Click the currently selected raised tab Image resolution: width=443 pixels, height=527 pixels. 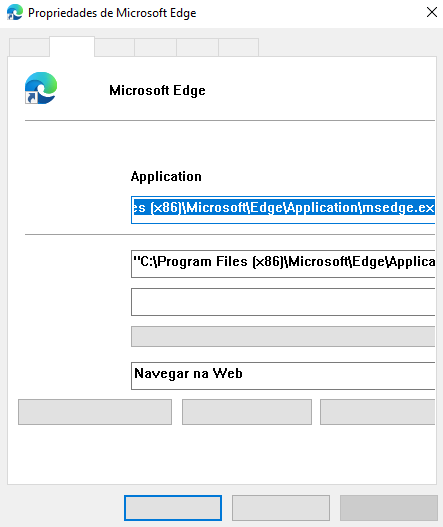click(72, 47)
